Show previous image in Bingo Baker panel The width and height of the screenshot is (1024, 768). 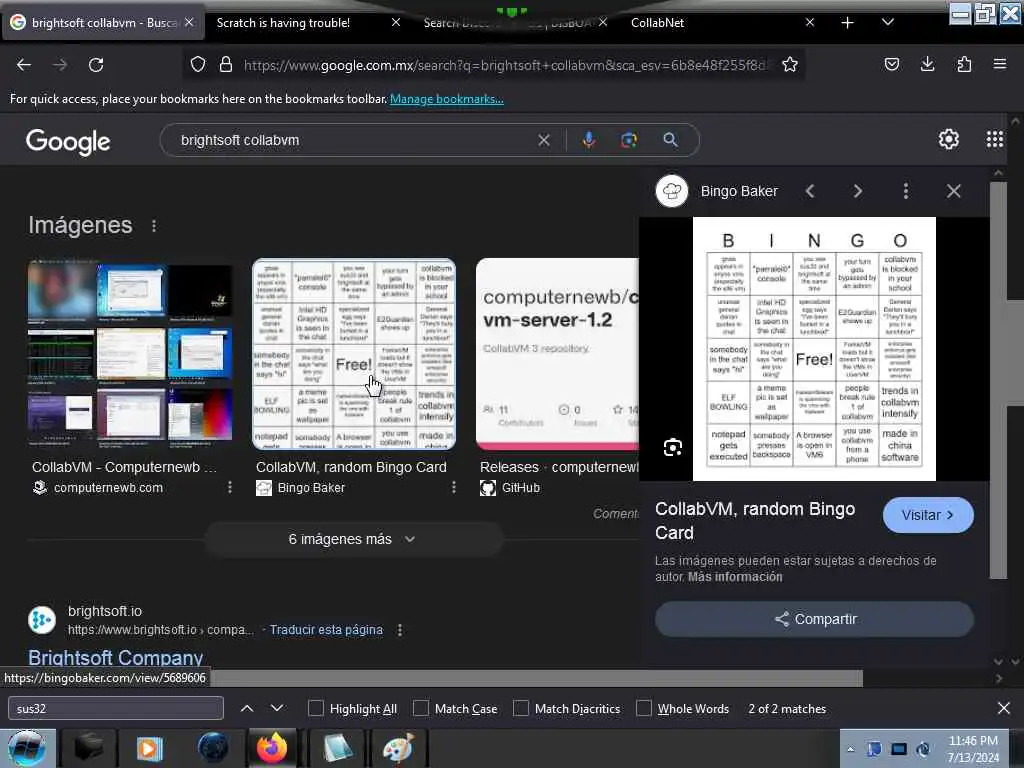click(810, 191)
